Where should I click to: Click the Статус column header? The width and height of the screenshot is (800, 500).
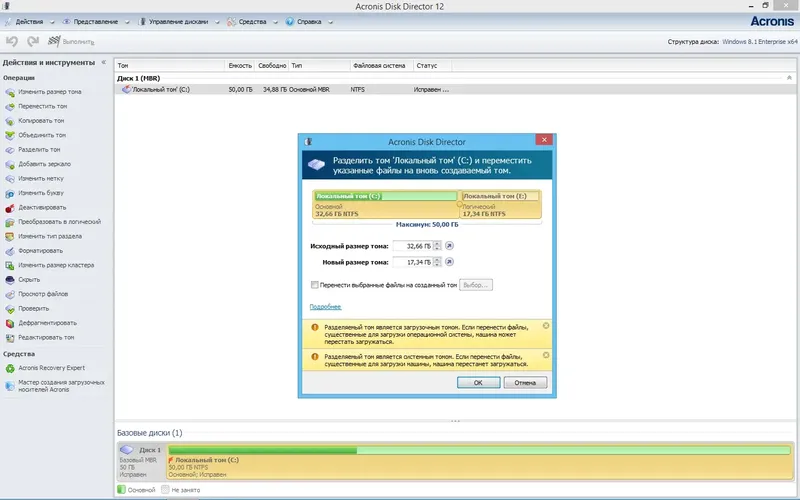(x=432, y=65)
